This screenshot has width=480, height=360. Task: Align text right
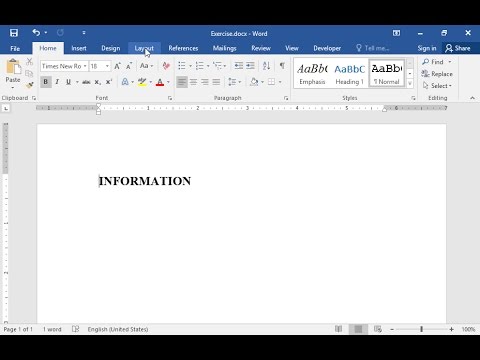point(205,82)
